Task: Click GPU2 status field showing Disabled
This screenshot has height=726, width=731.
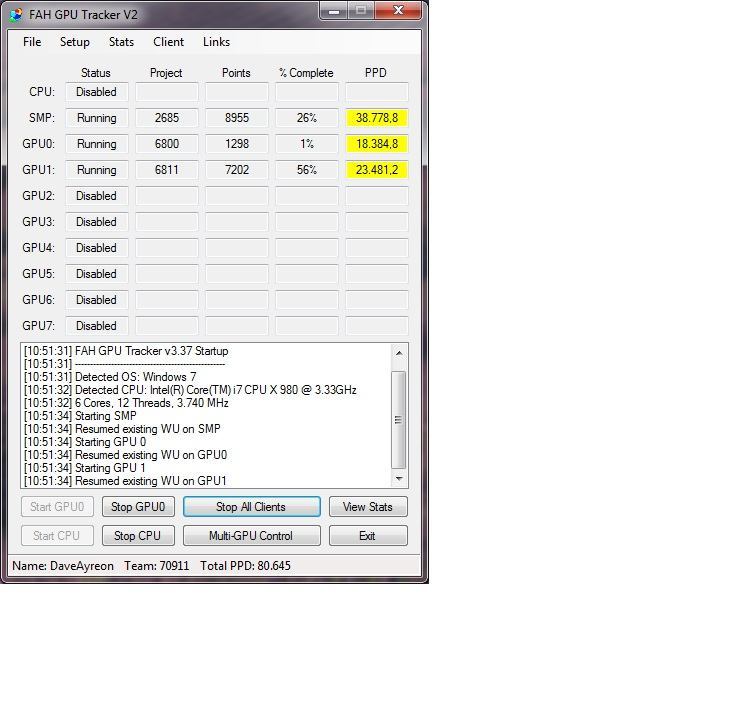Action: (x=97, y=196)
